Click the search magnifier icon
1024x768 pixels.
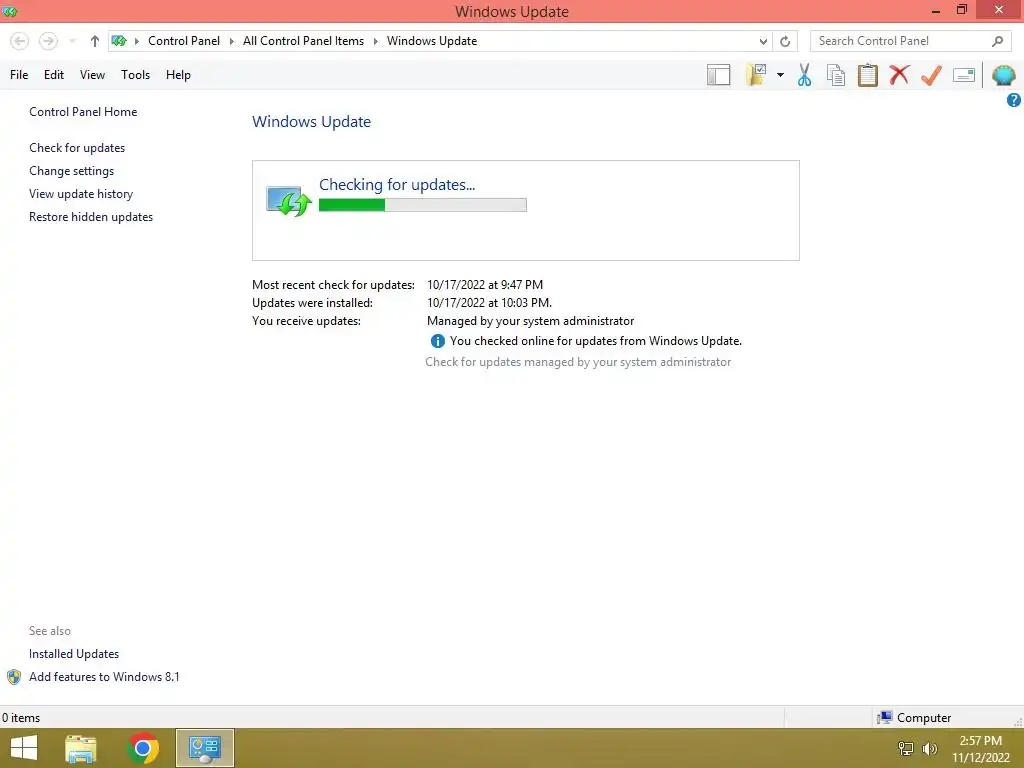pos(997,41)
